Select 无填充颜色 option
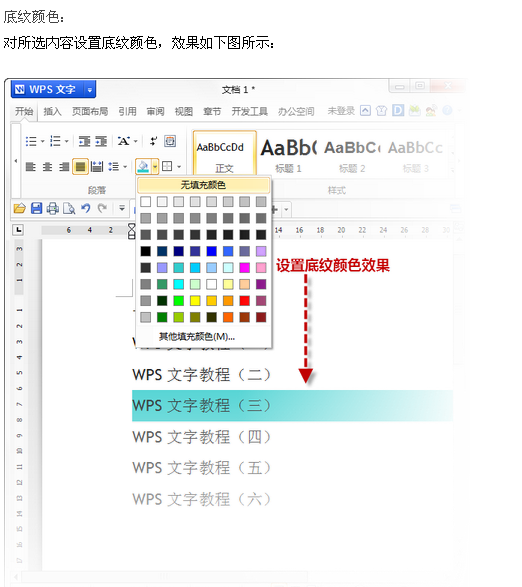 pos(203,185)
